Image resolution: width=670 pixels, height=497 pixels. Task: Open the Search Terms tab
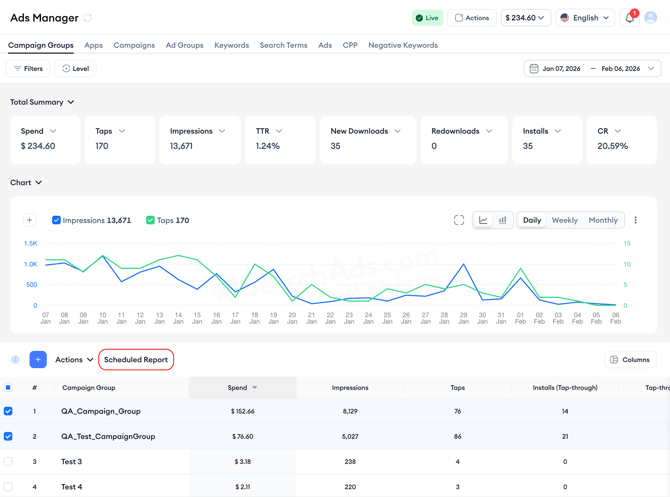(283, 45)
